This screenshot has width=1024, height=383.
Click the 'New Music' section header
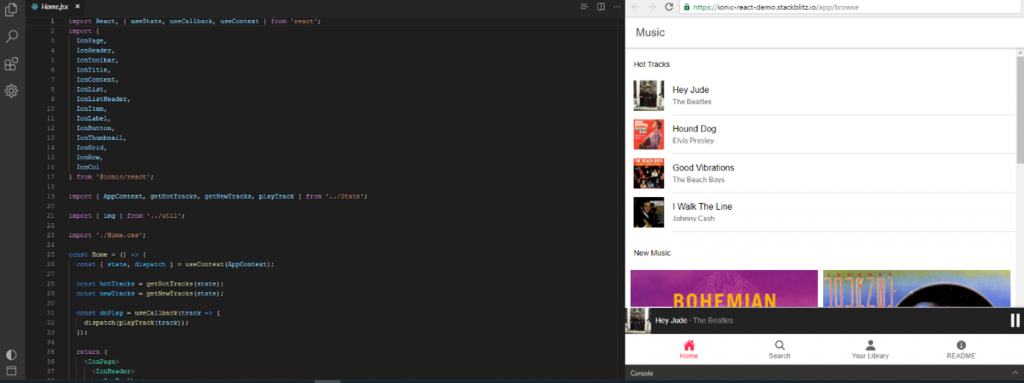(652, 253)
